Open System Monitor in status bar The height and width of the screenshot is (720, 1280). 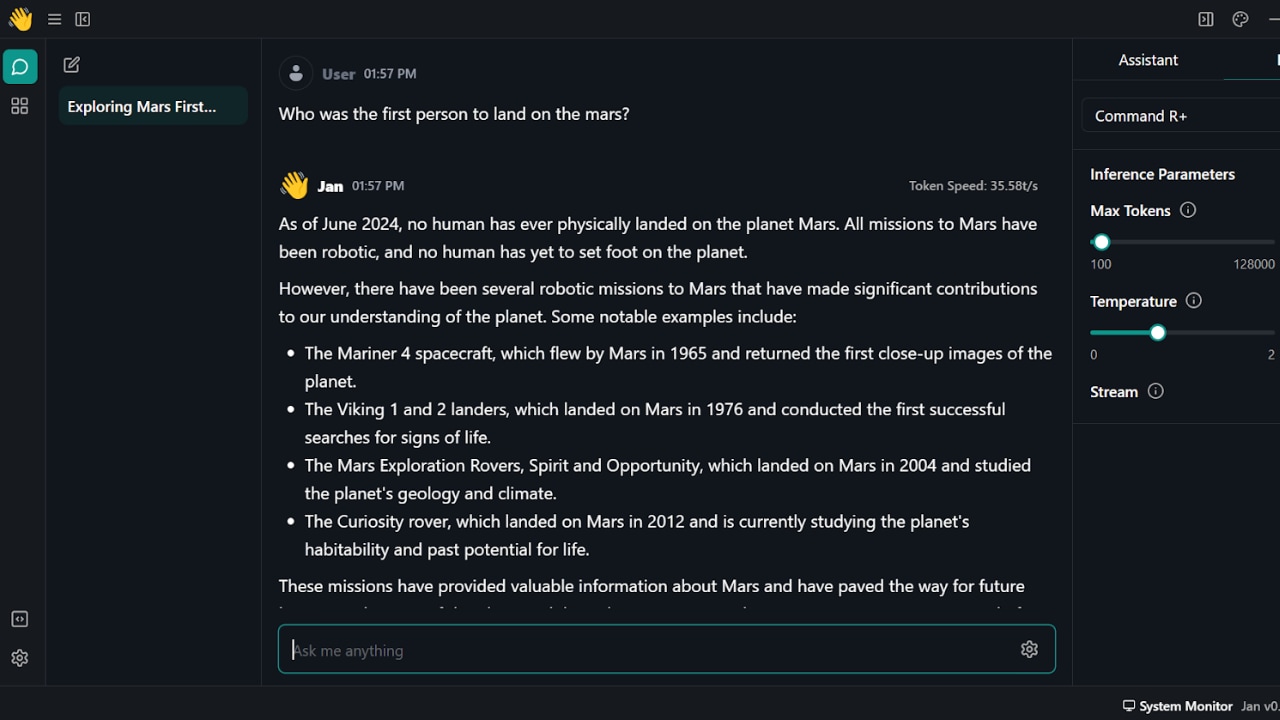coord(1177,706)
